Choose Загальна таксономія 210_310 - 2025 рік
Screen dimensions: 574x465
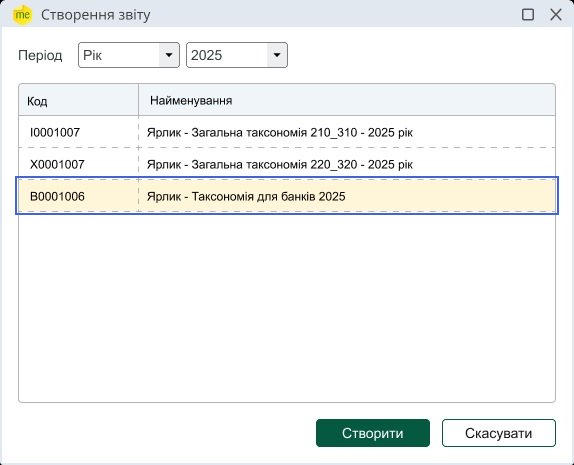[280, 133]
